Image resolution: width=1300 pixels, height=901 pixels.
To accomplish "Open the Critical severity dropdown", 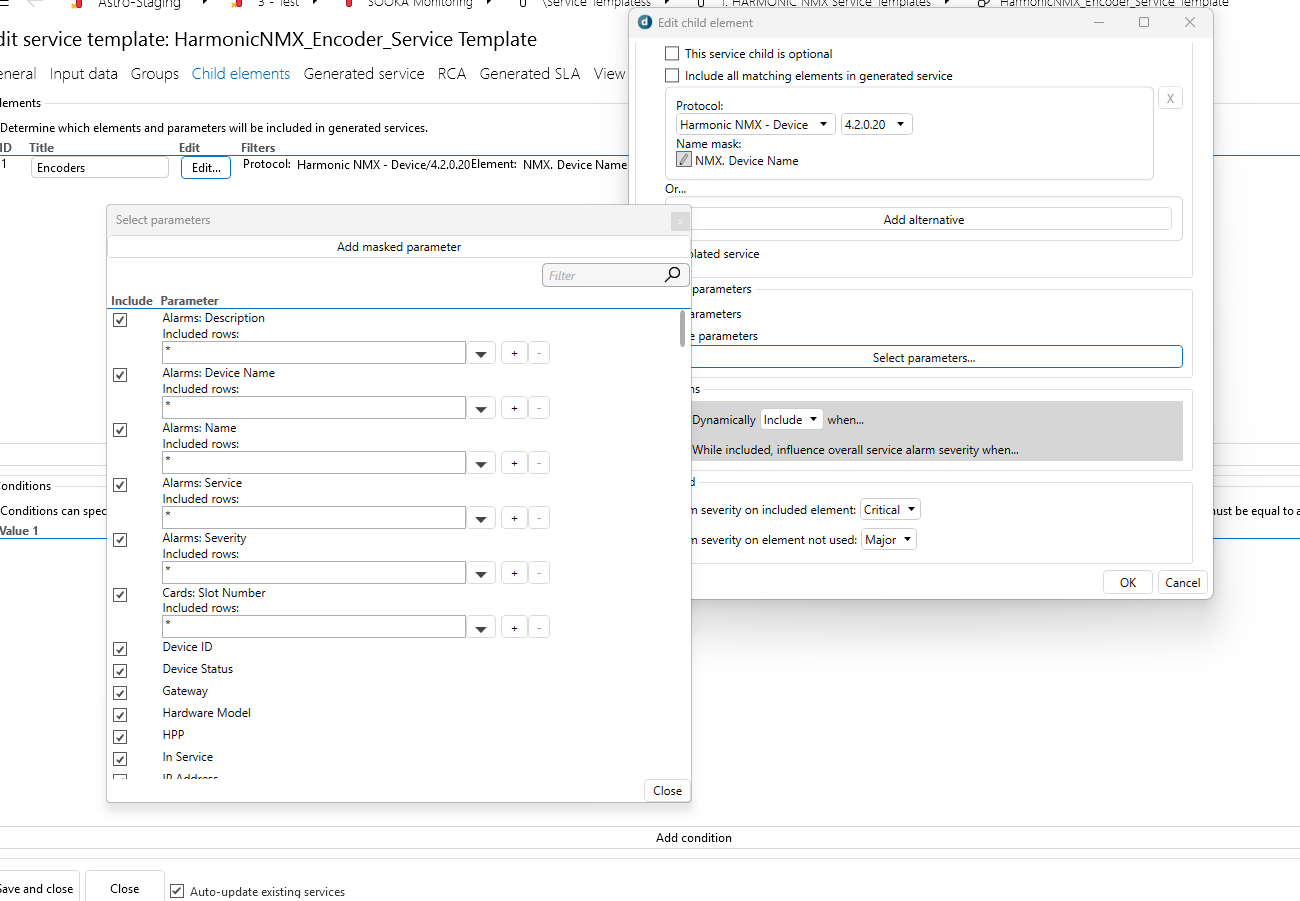I will pos(890,510).
